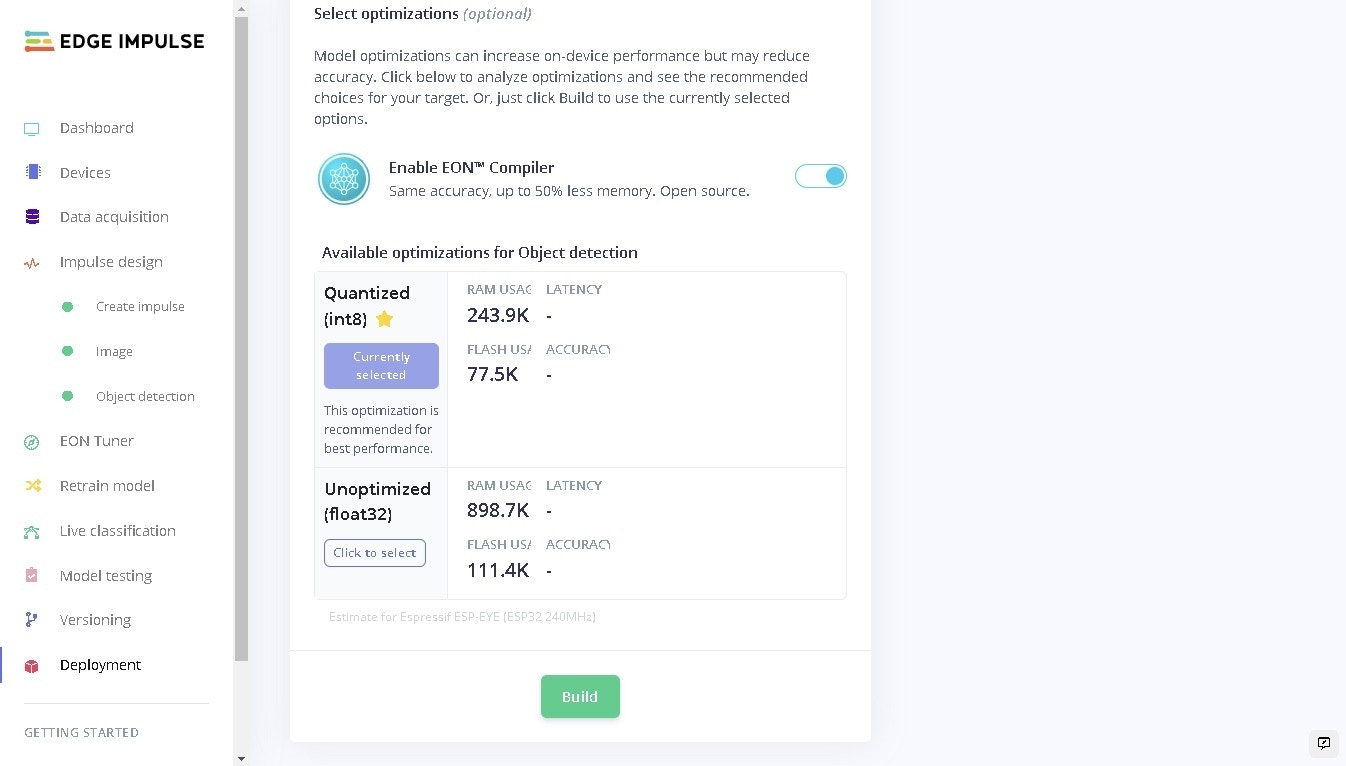Open the Image processing sub-item
Screen dimensions: 1346x766
tap(114, 352)
